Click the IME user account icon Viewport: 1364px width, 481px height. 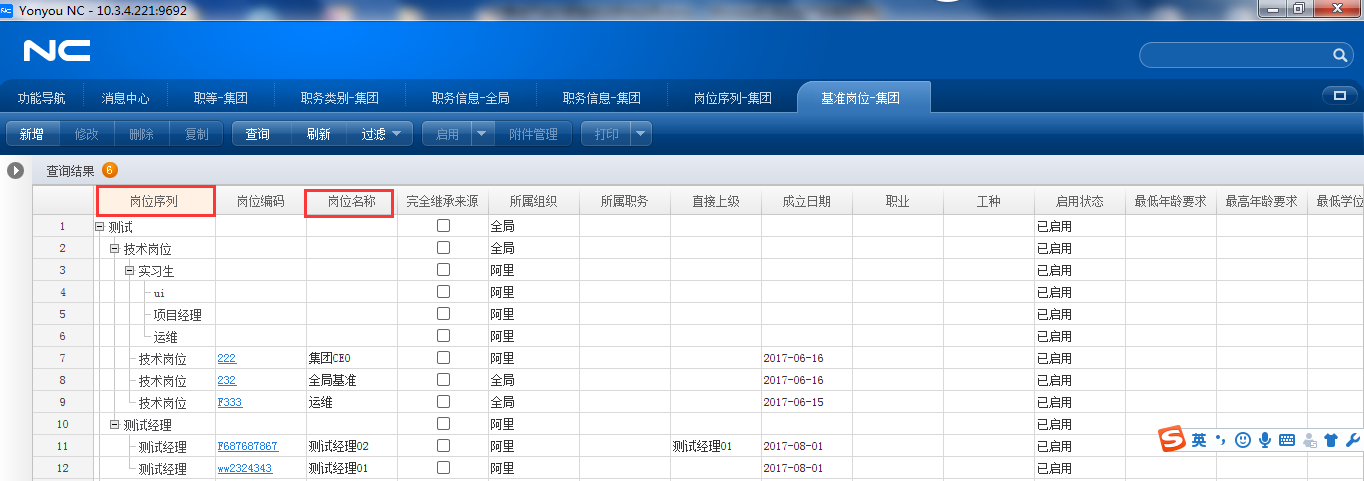[x=1309, y=440]
